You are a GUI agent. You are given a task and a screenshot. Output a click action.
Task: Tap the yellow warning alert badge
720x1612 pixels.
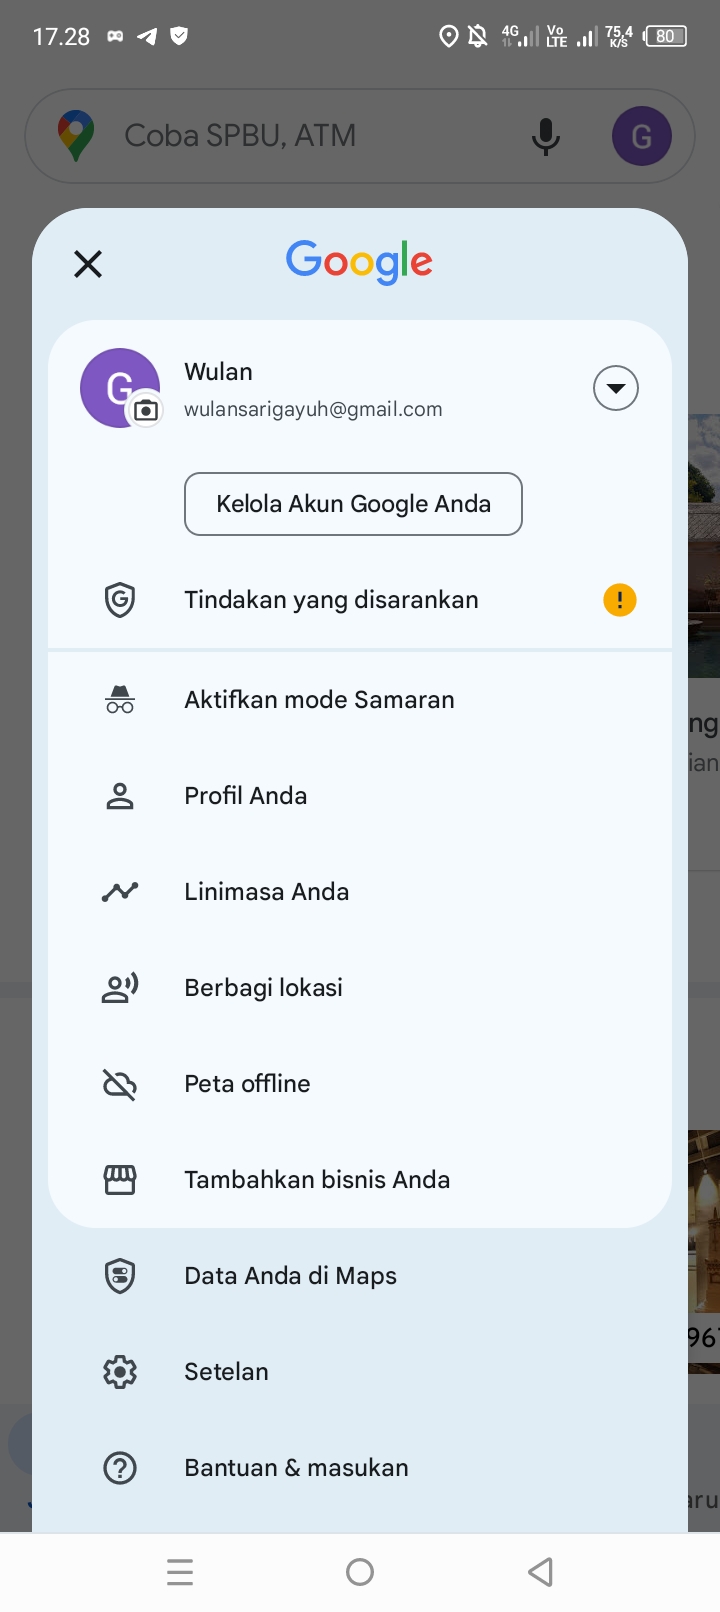tap(620, 600)
